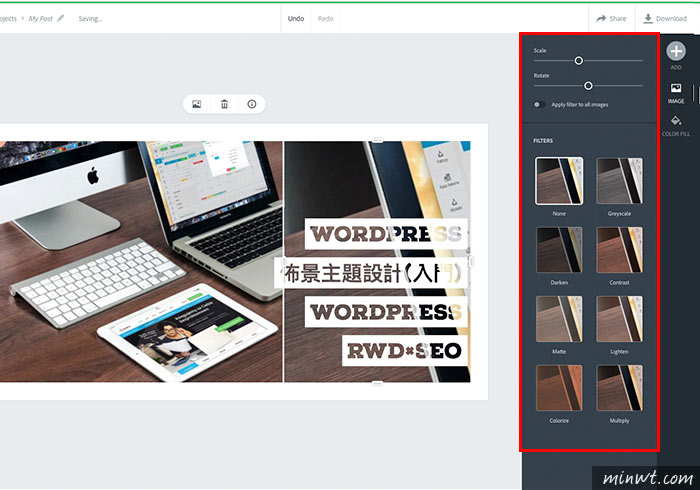This screenshot has height=490, width=700.
Task: Select the first WORDPRESS text block
Action: tap(386, 234)
